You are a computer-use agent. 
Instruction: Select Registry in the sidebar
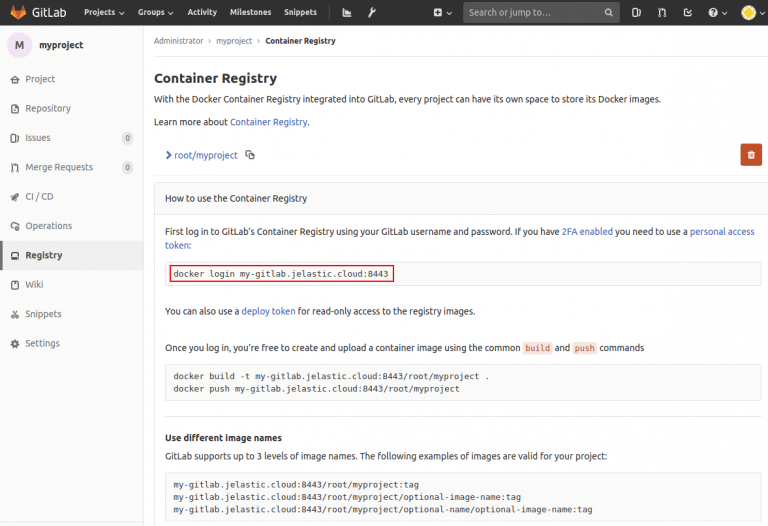coord(72,256)
